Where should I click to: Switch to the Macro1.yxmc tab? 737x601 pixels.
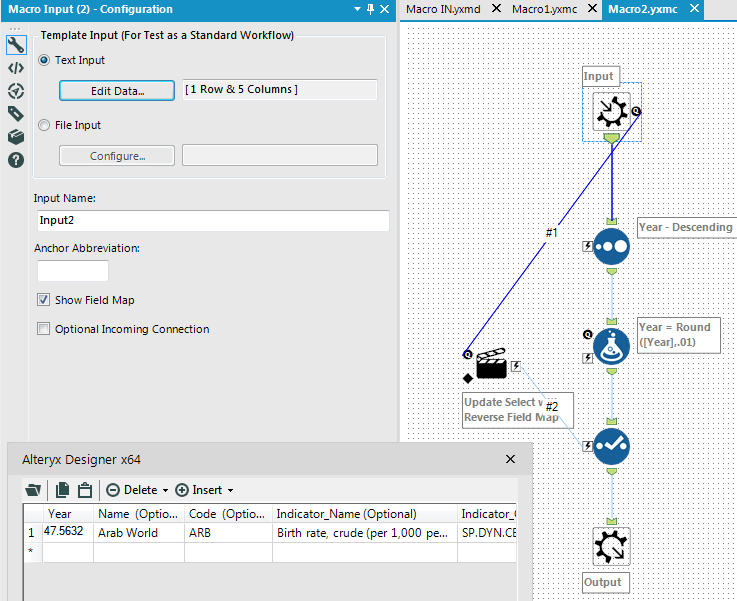point(544,9)
